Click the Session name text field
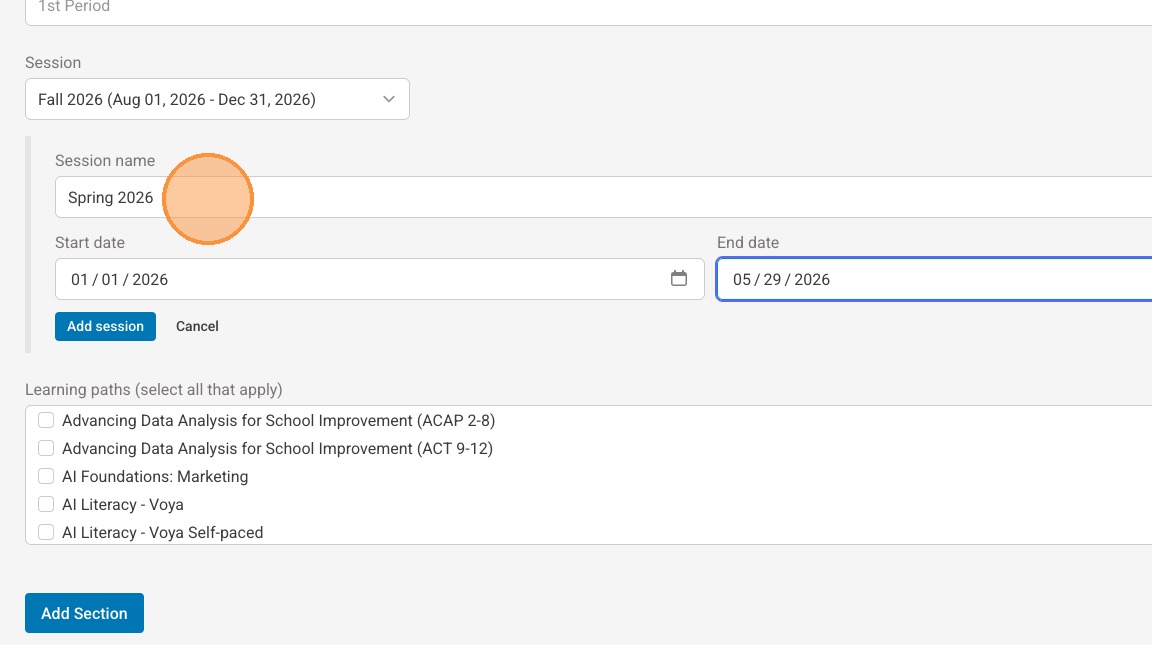 point(600,197)
